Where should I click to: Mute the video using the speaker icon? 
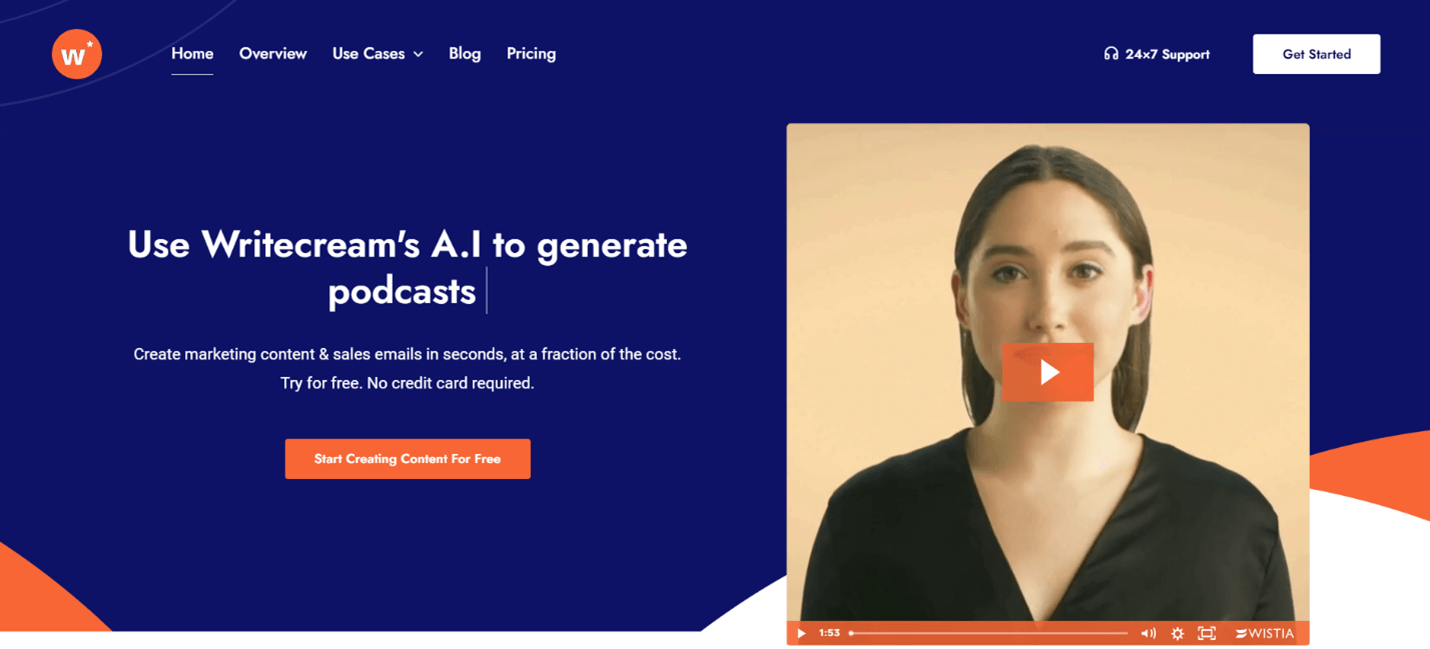tap(1148, 633)
